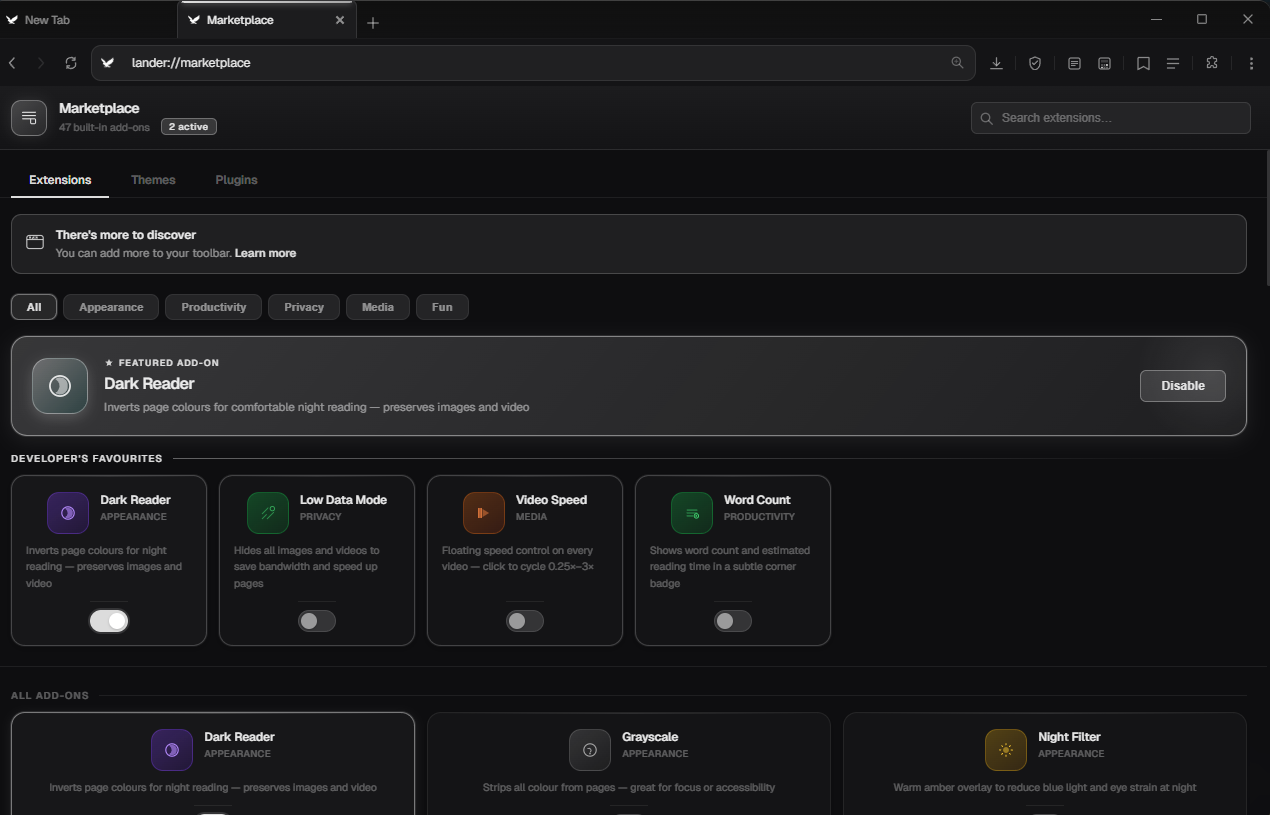
Task: Click the Video Speed media icon
Action: [x=484, y=512]
